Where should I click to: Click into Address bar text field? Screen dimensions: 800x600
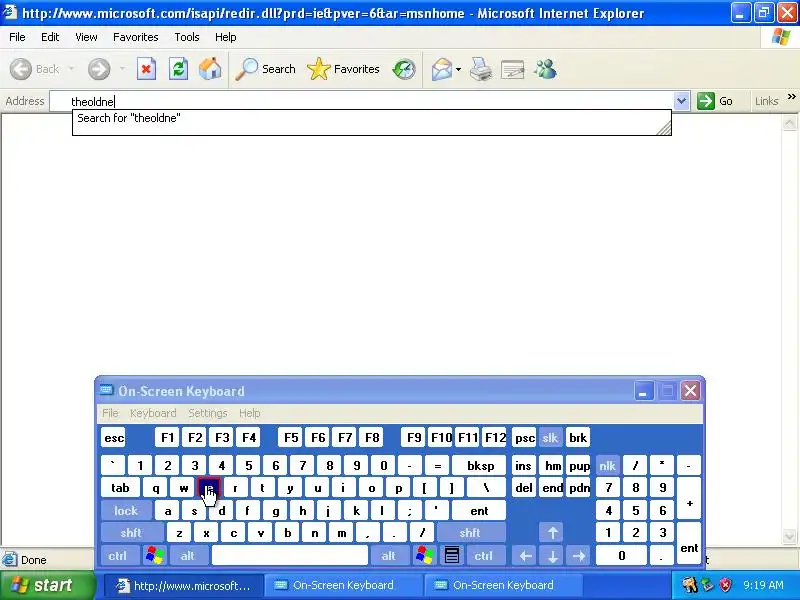coord(361,101)
